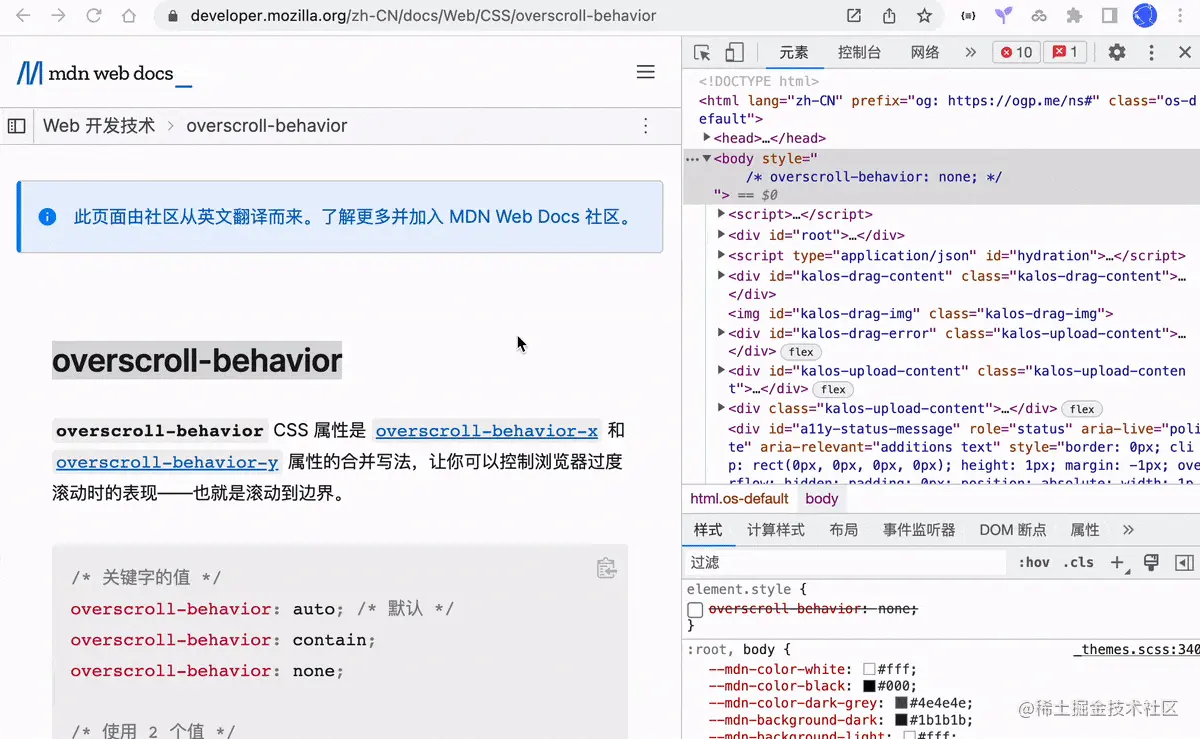Go to MDN Web Docs logo
This screenshot has width=1200, height=739.
point(104,73)
